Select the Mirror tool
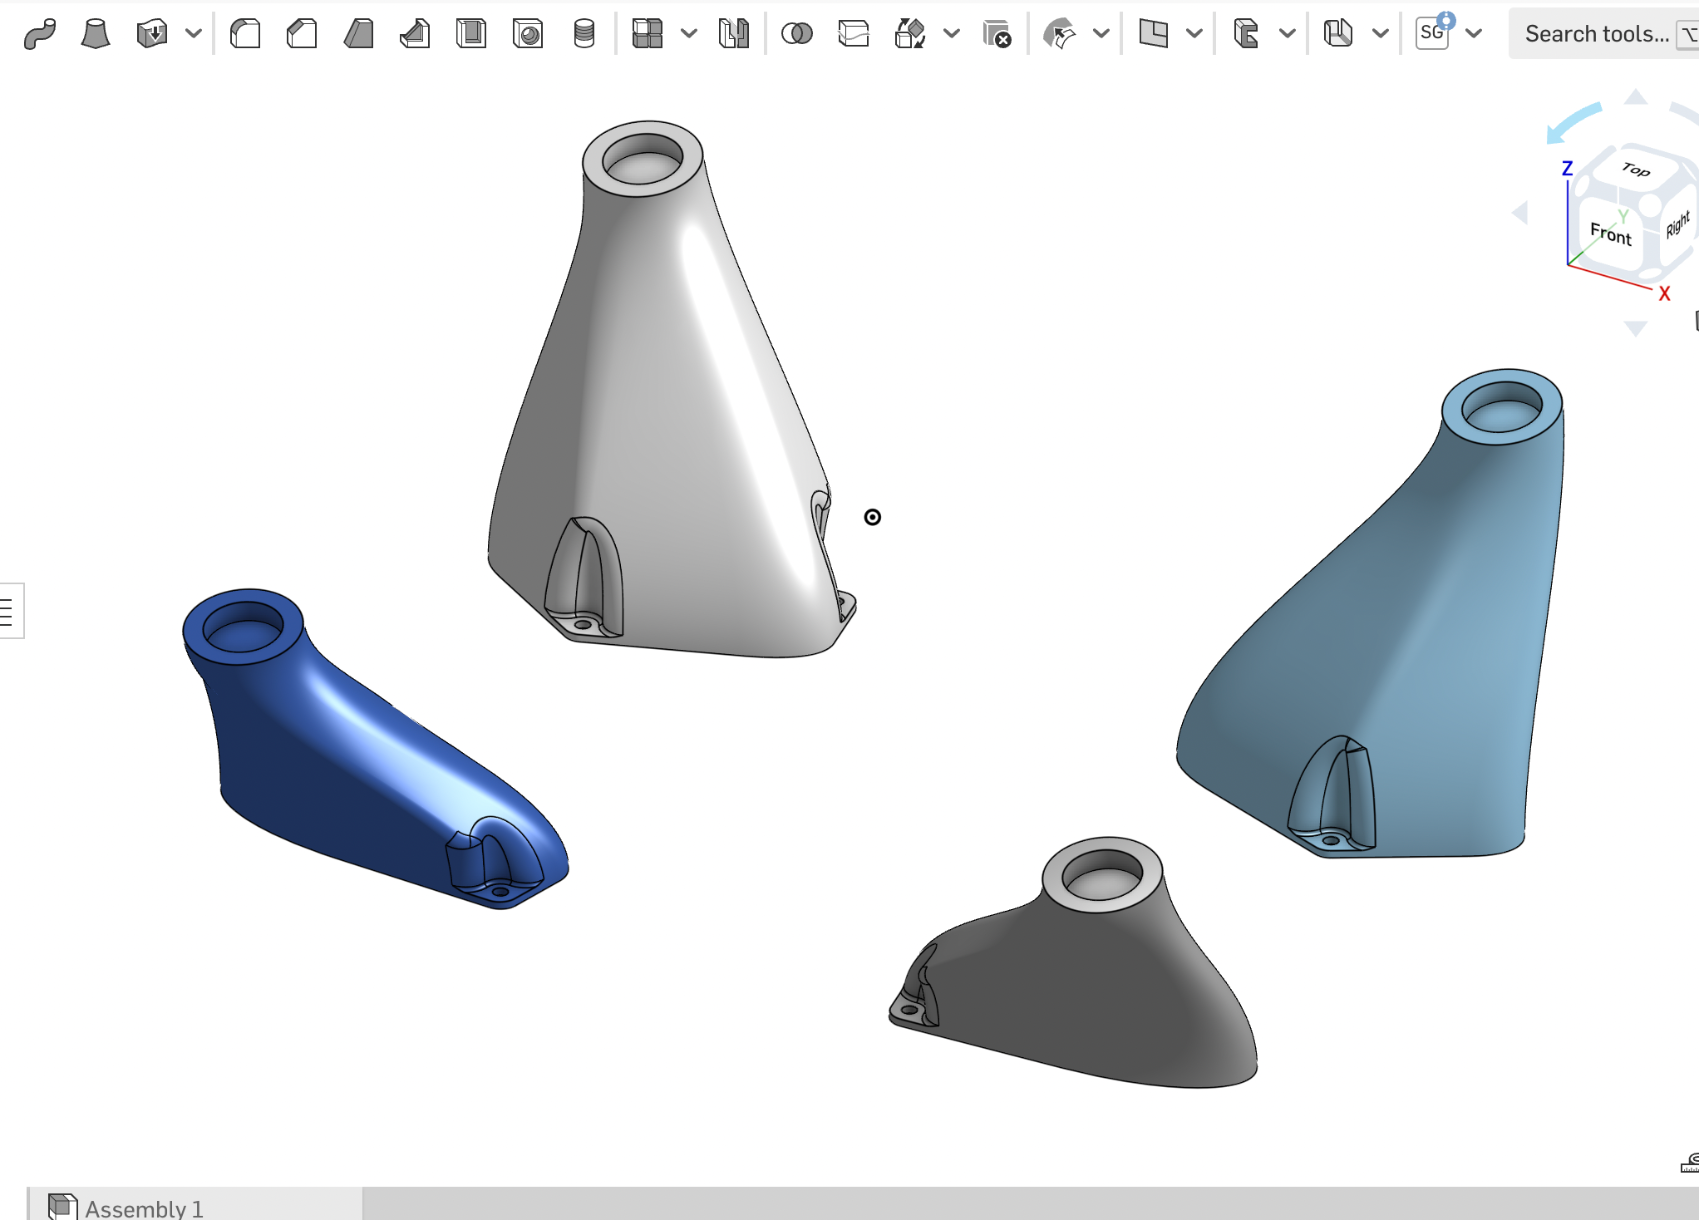 click(x=733, y=34)
